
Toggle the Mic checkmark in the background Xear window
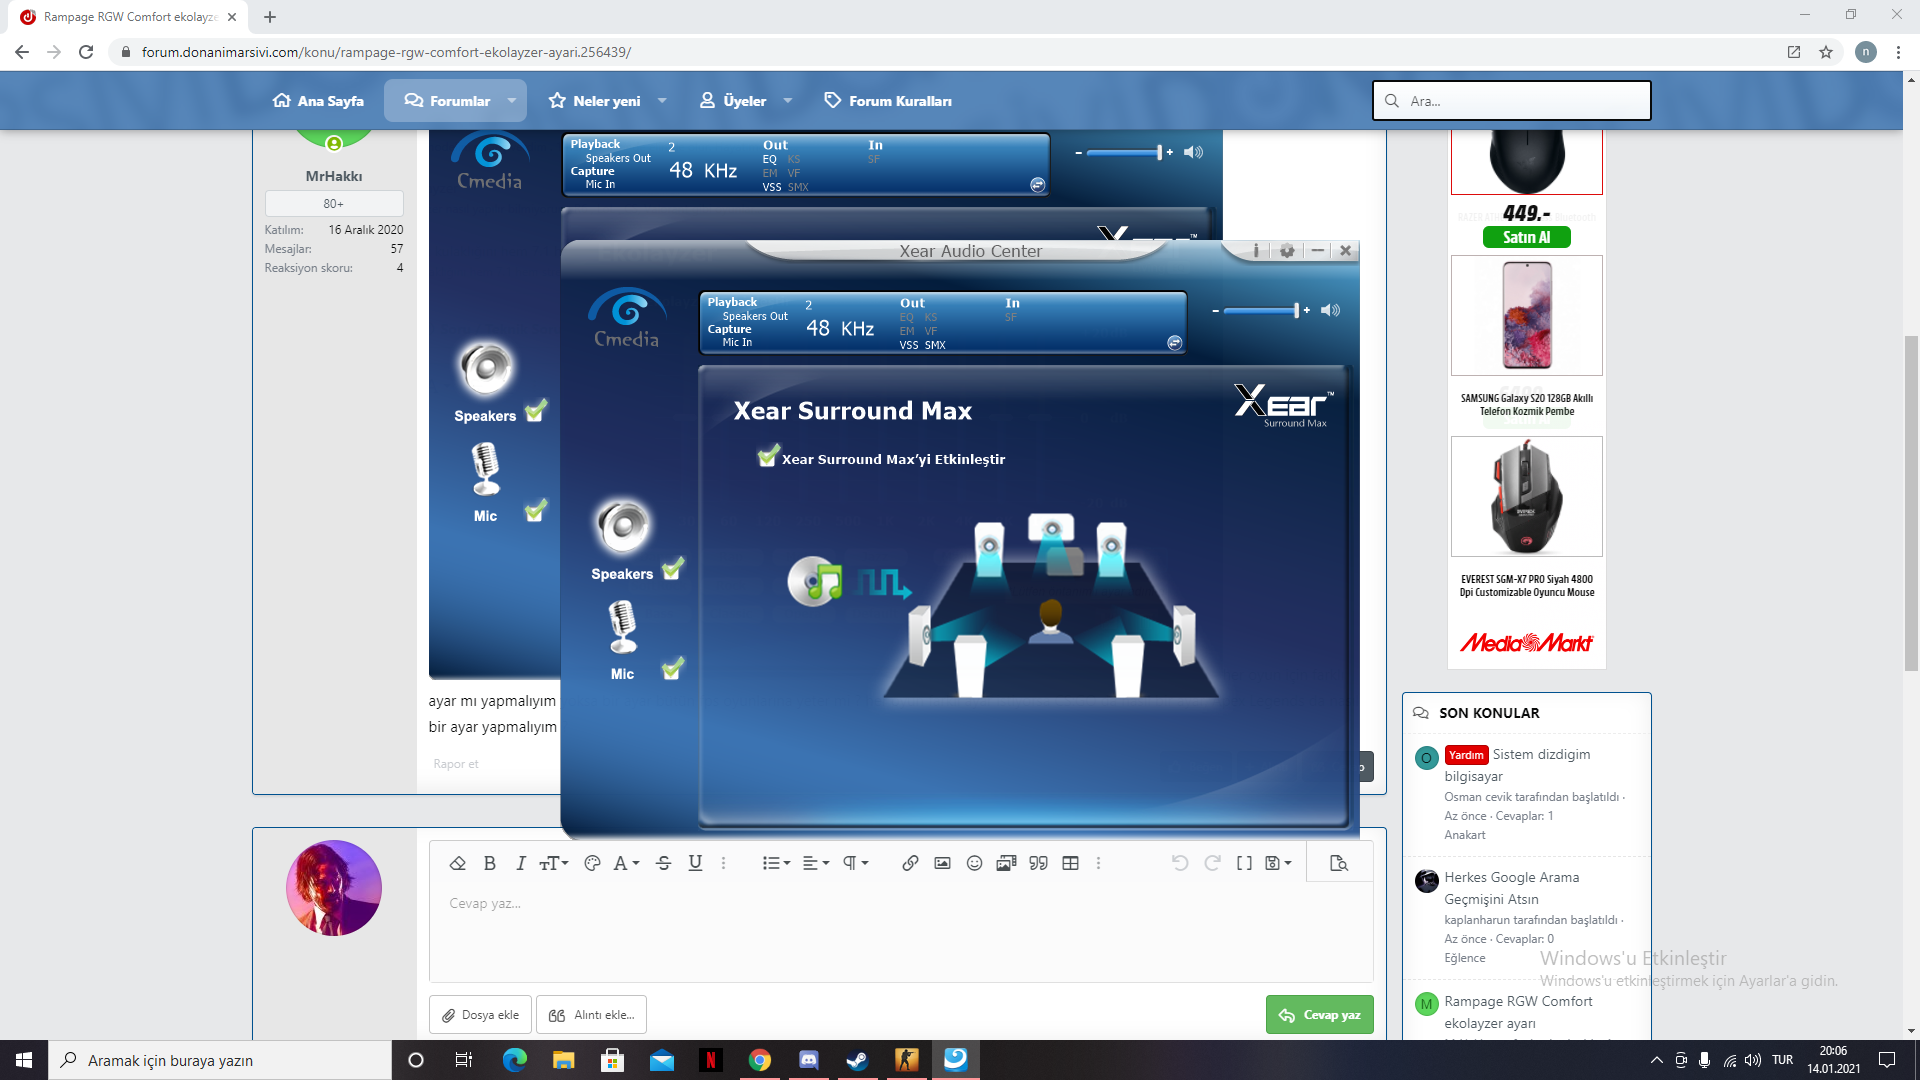pos(536,510)
